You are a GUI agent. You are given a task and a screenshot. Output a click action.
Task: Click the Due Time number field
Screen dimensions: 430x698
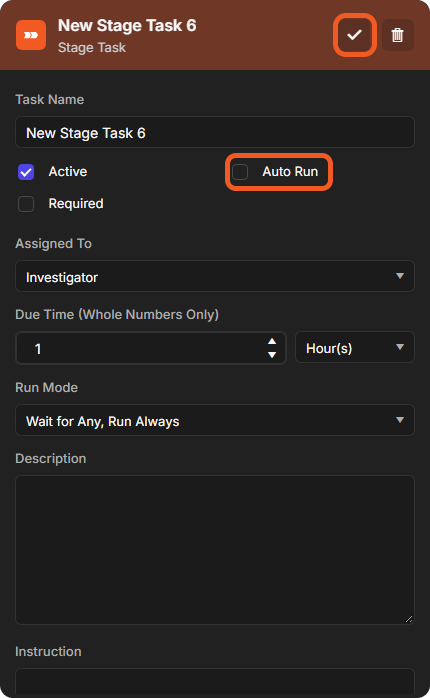click(150, 348)
